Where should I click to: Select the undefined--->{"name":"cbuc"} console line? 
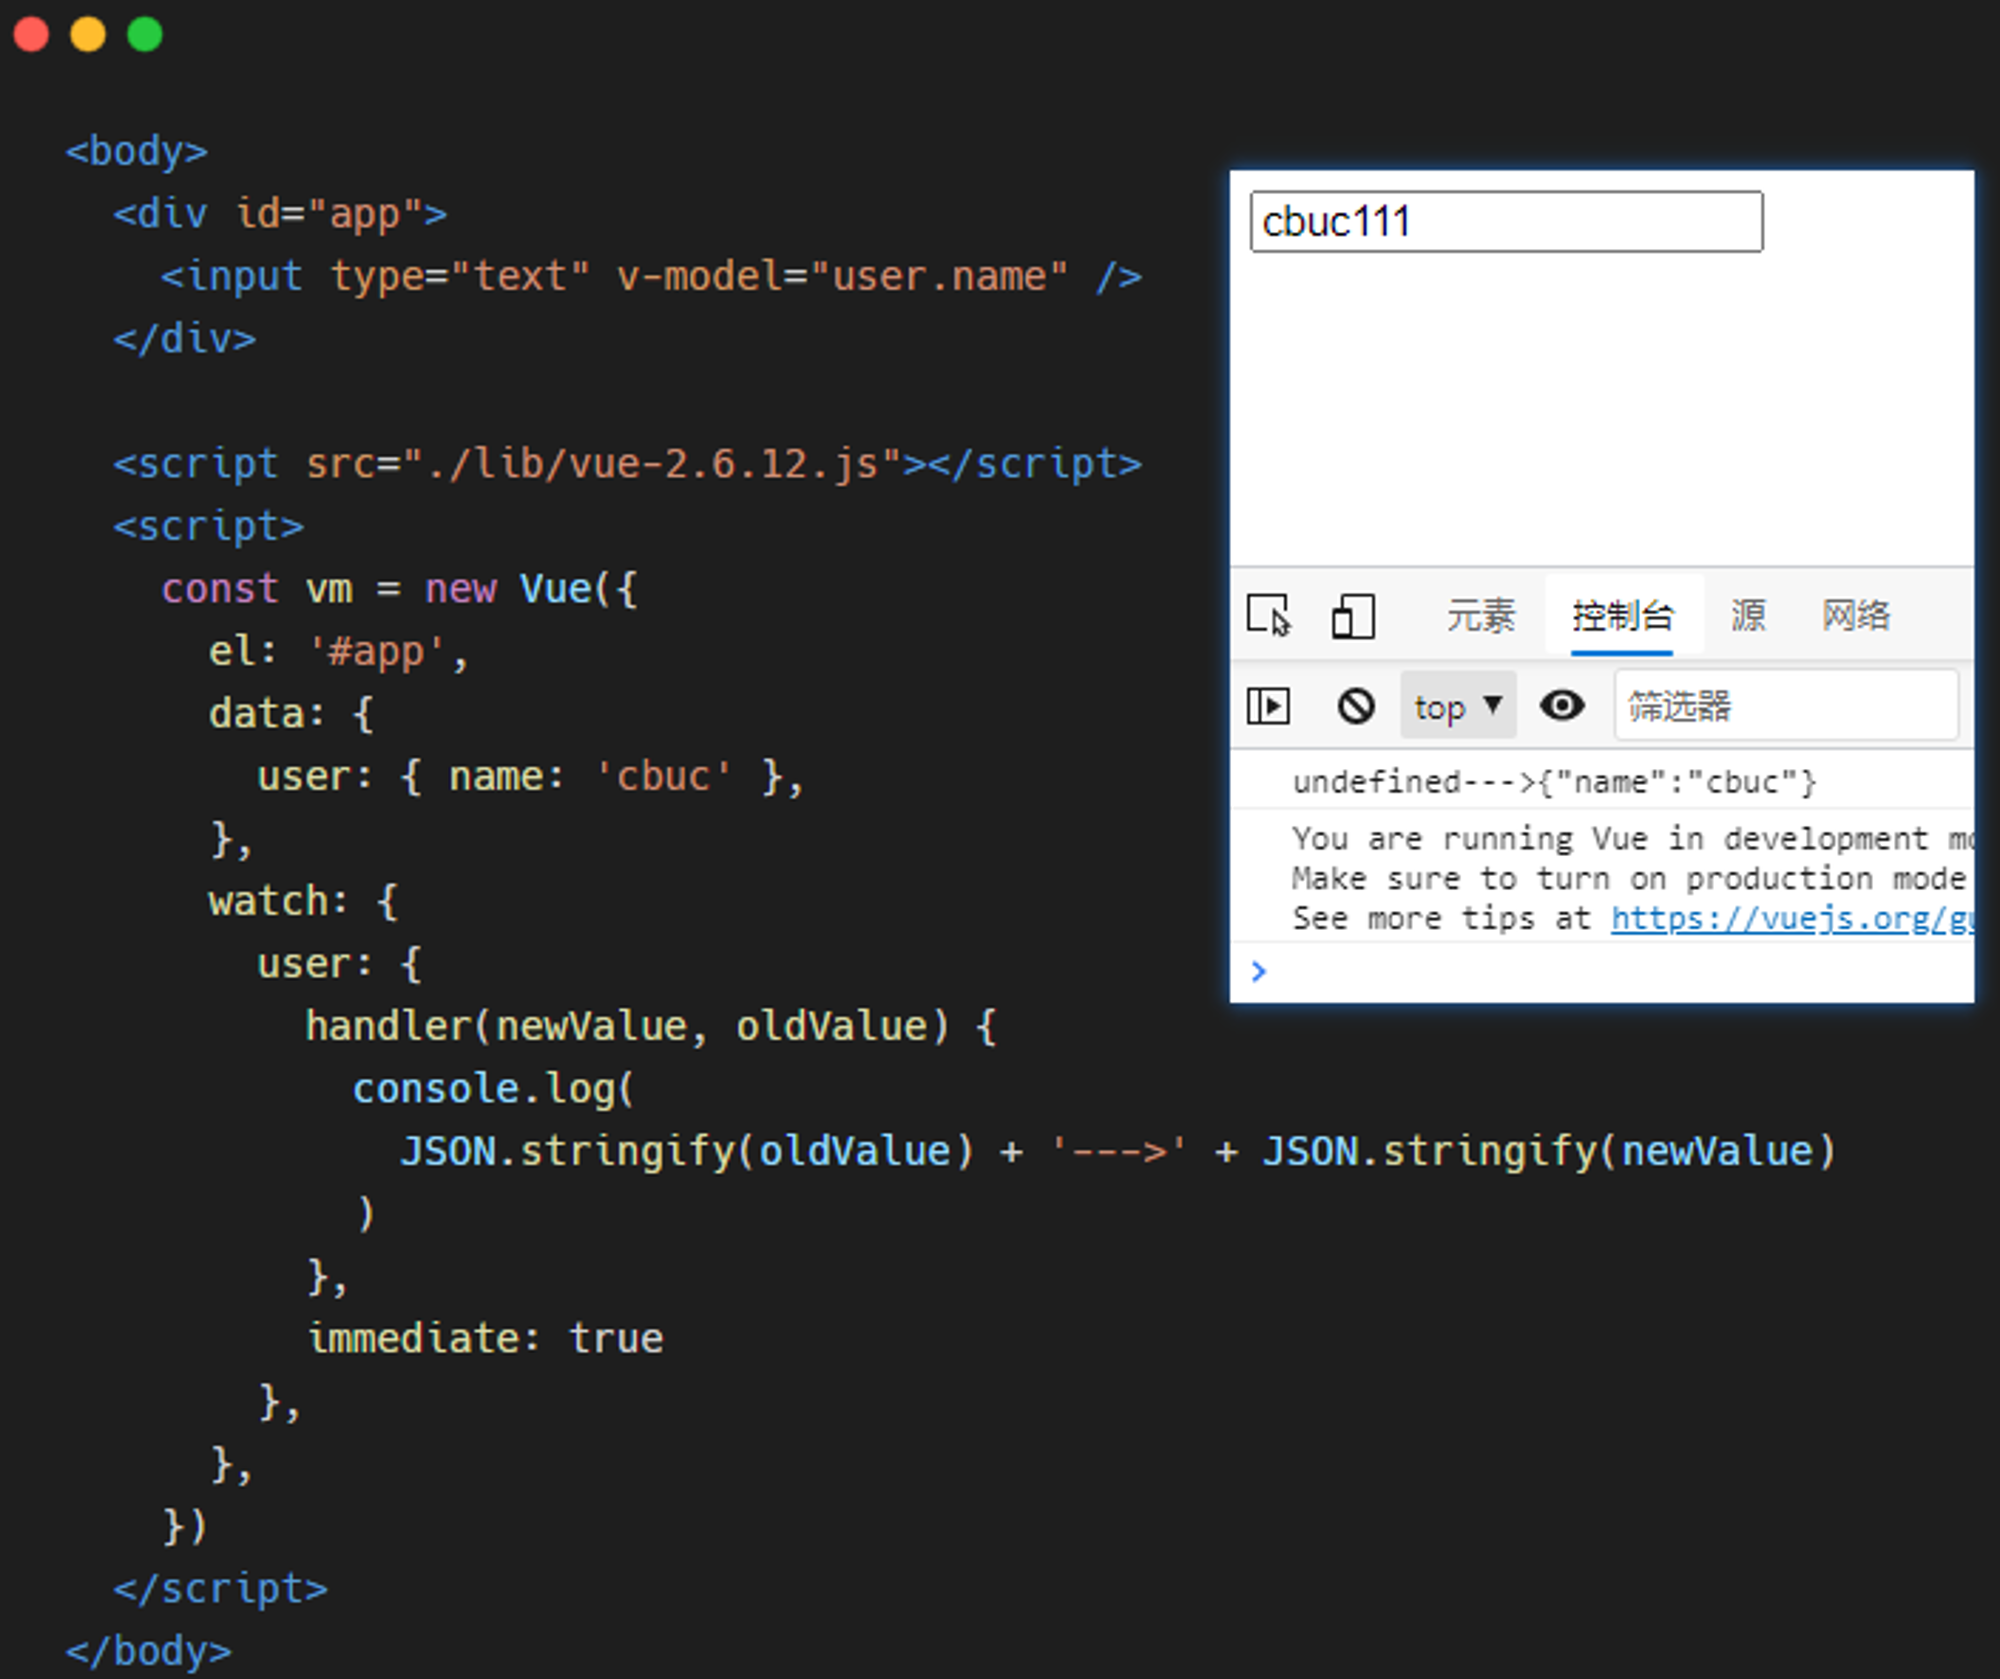pyautogui.click(x=1554, y=782)
